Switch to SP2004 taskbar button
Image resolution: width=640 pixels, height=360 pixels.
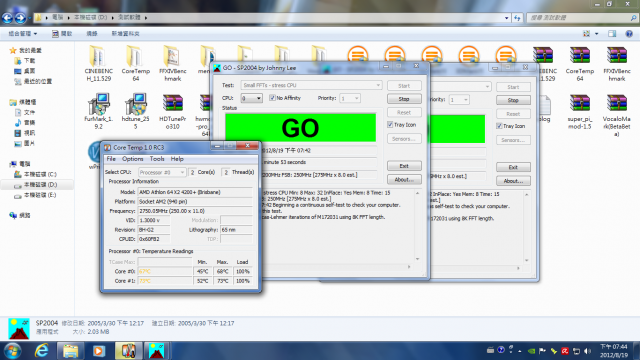point(156,351)
